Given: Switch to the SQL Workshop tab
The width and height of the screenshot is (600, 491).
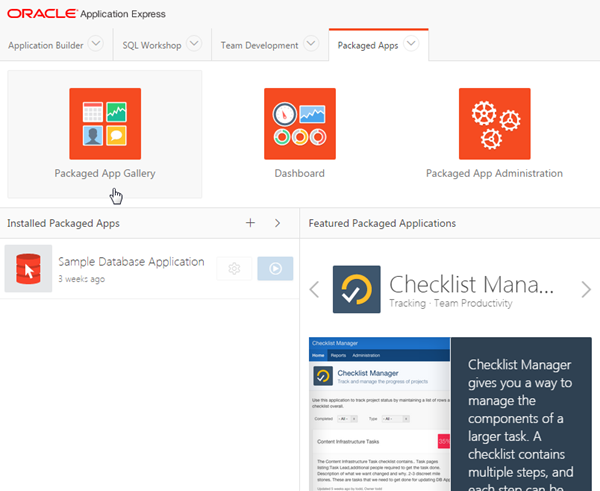Looking at the screenshot, I should 152,46.
